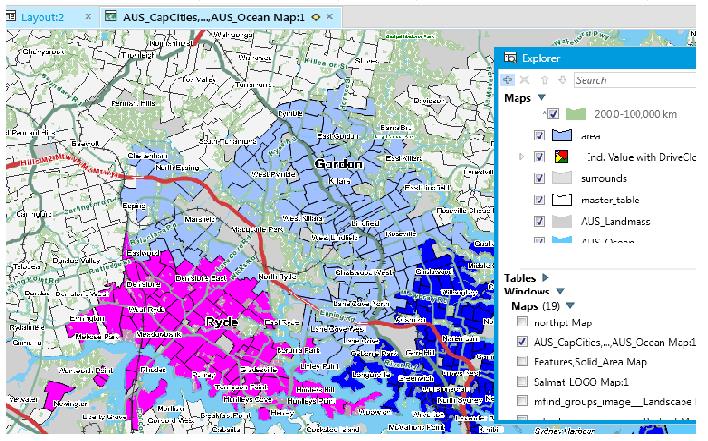Toggle visibility of the AUS_Landmass layer
Screen dimensions: 708x441
pos(539,221)
